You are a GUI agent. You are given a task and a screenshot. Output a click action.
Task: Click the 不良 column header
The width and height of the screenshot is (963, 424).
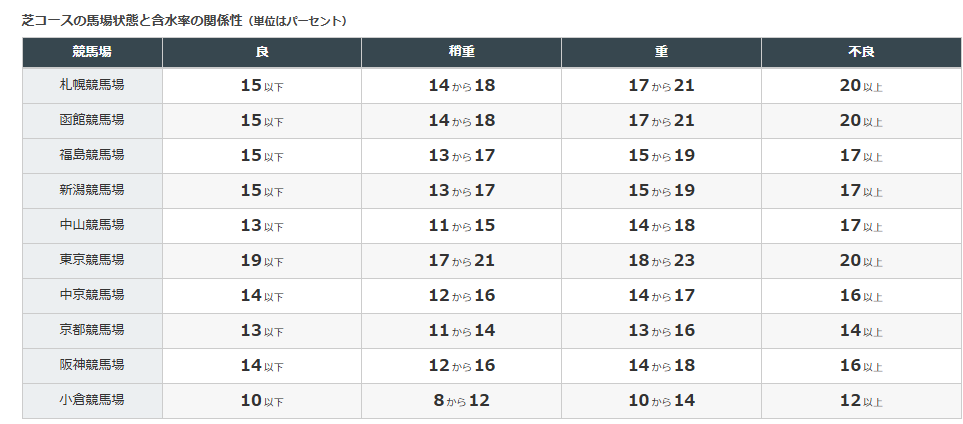point(861,52)
